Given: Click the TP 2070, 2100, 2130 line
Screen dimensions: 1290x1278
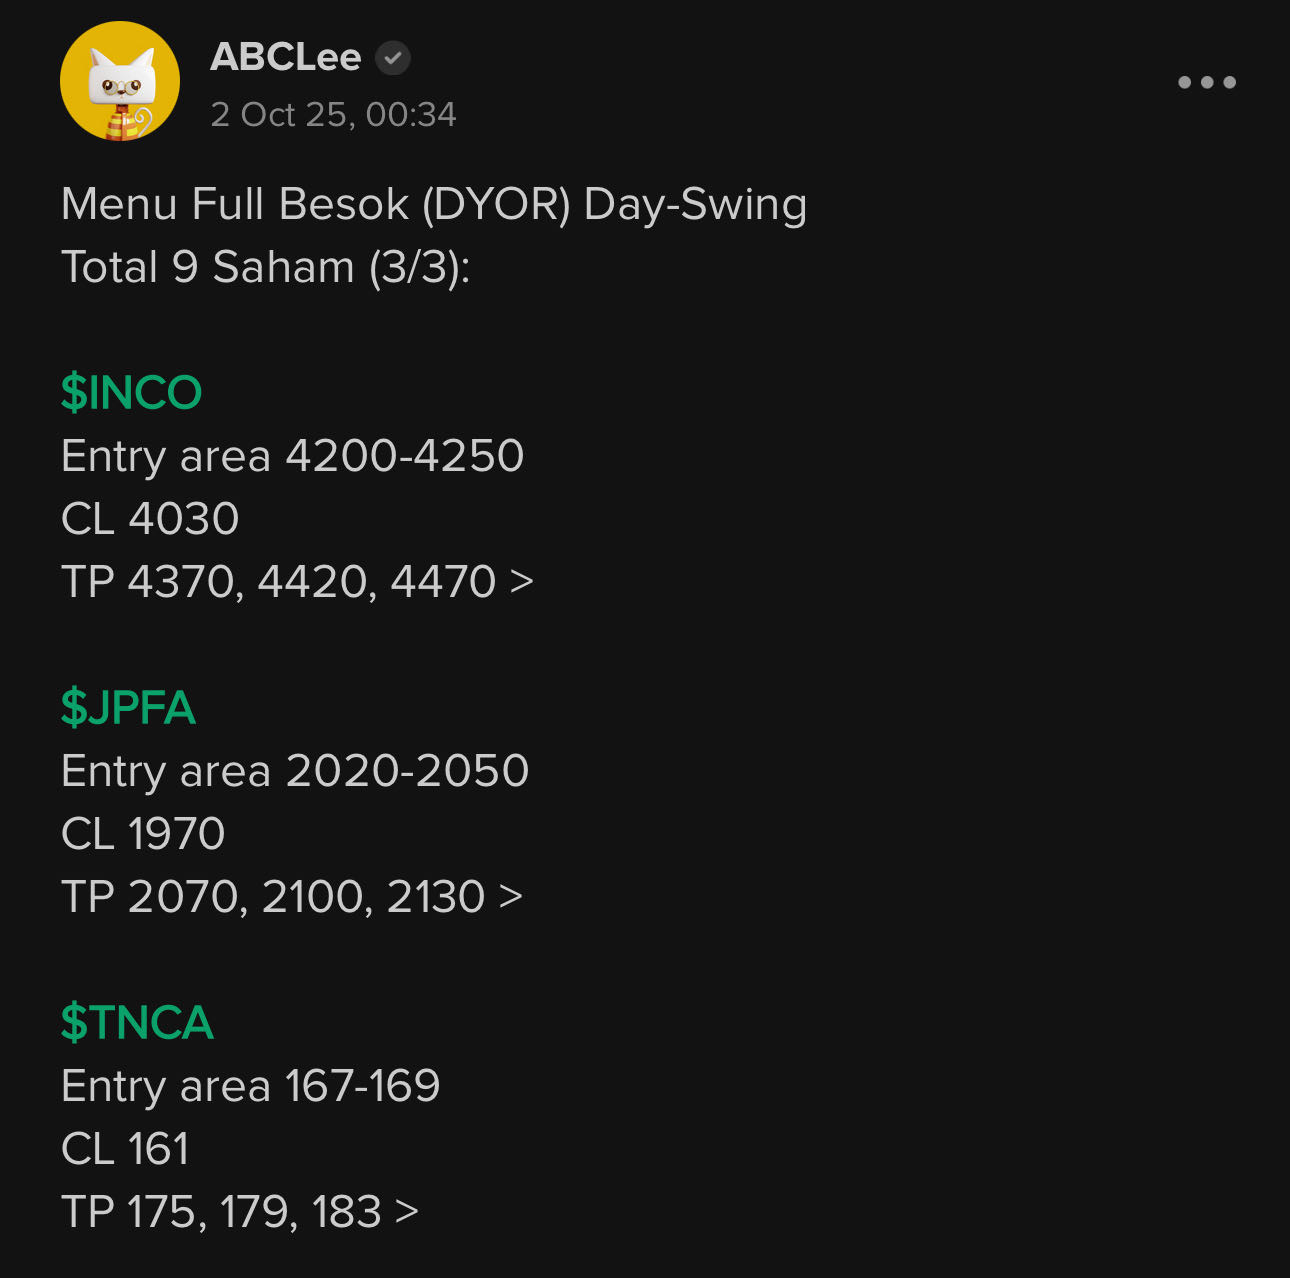Looking at the screenshot, I should [290, 897].
